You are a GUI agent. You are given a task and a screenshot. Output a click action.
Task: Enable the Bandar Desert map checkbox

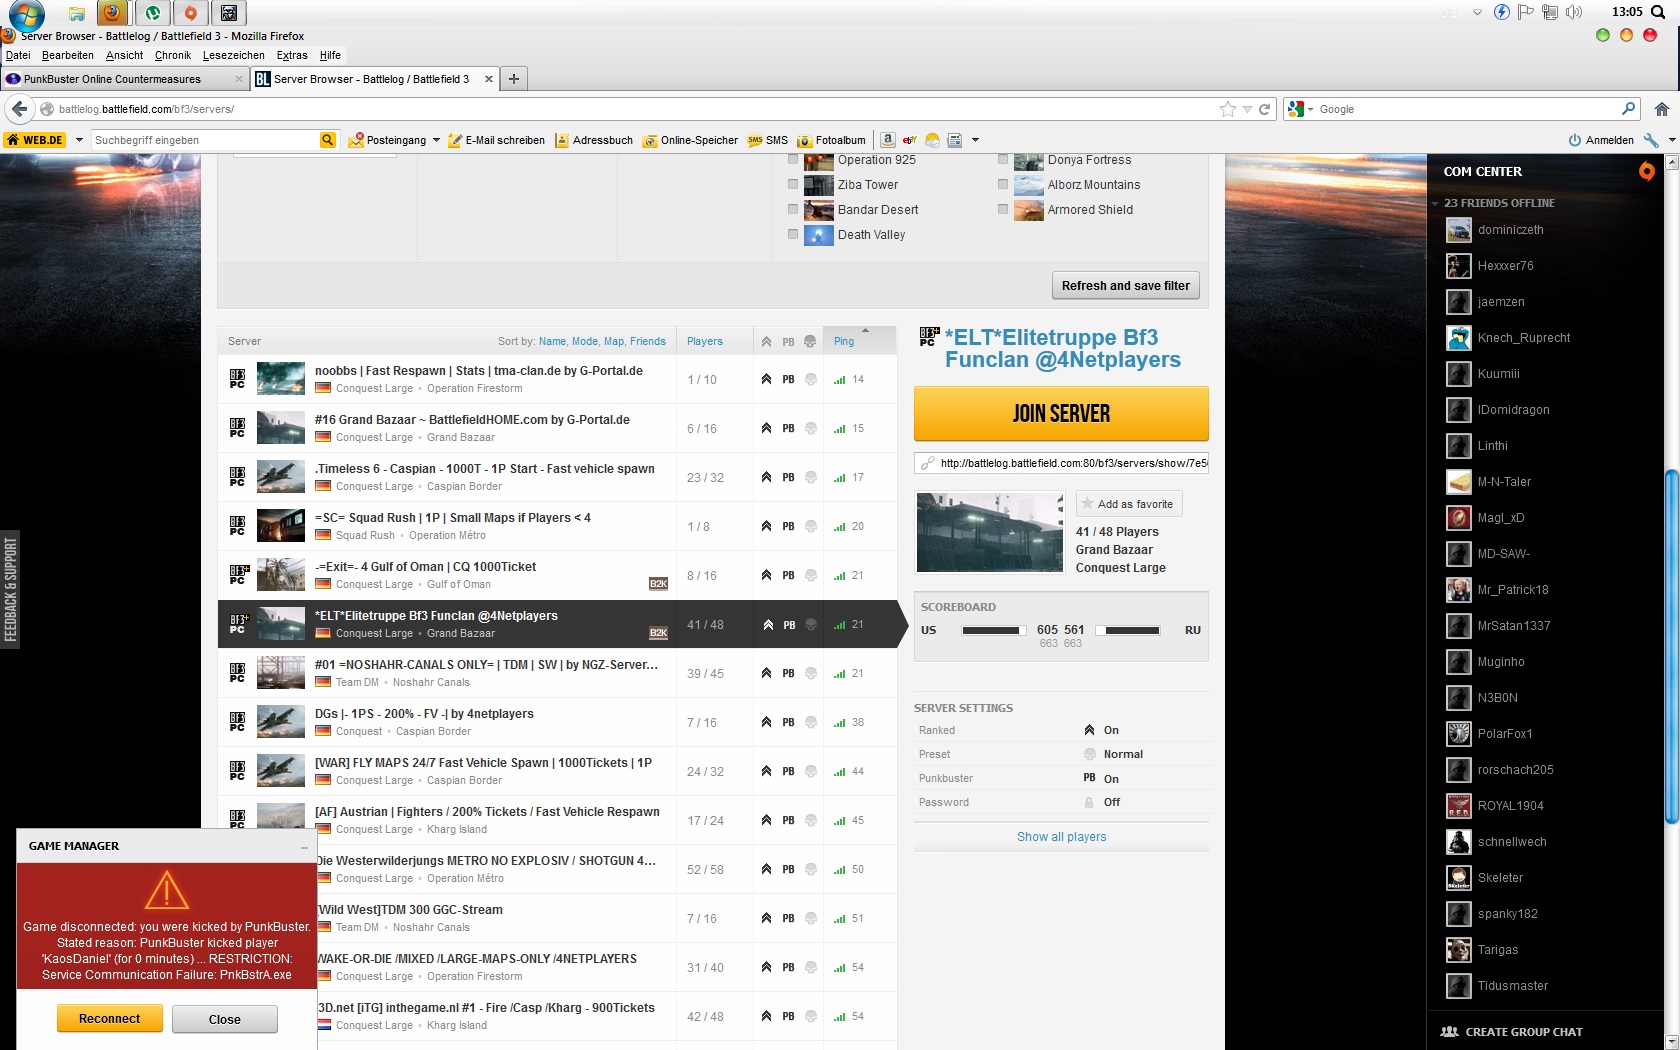pyautogui.click(x=793, y=210)
